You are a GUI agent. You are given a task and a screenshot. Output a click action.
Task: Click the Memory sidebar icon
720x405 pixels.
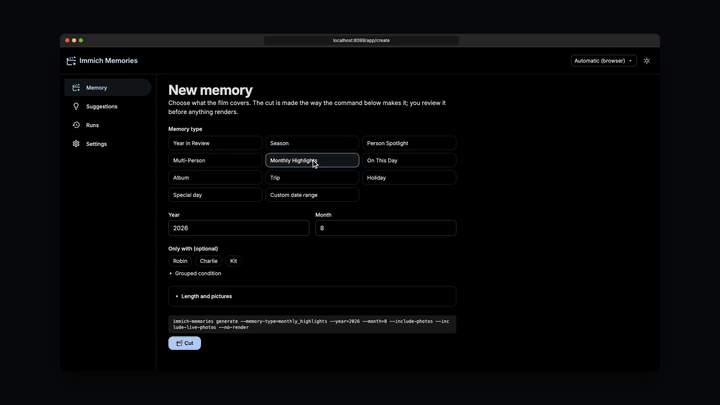pyautogui.click(x=76, y=87)
